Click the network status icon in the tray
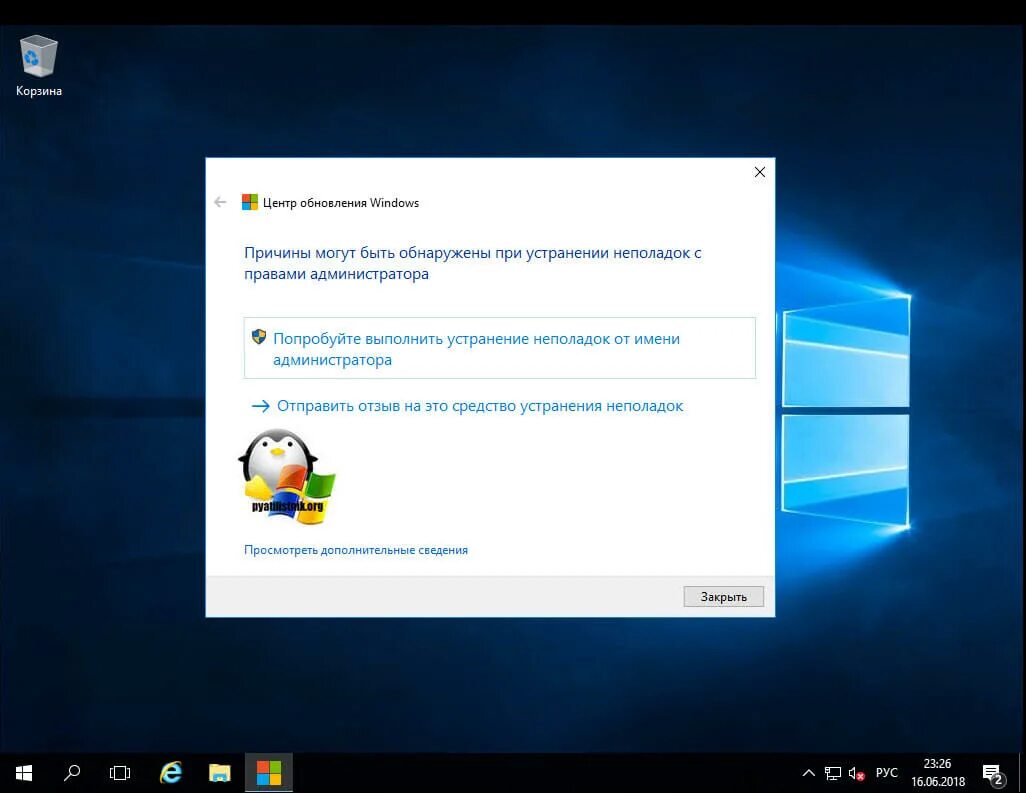 pyautogui.click(x=833, y=772)
